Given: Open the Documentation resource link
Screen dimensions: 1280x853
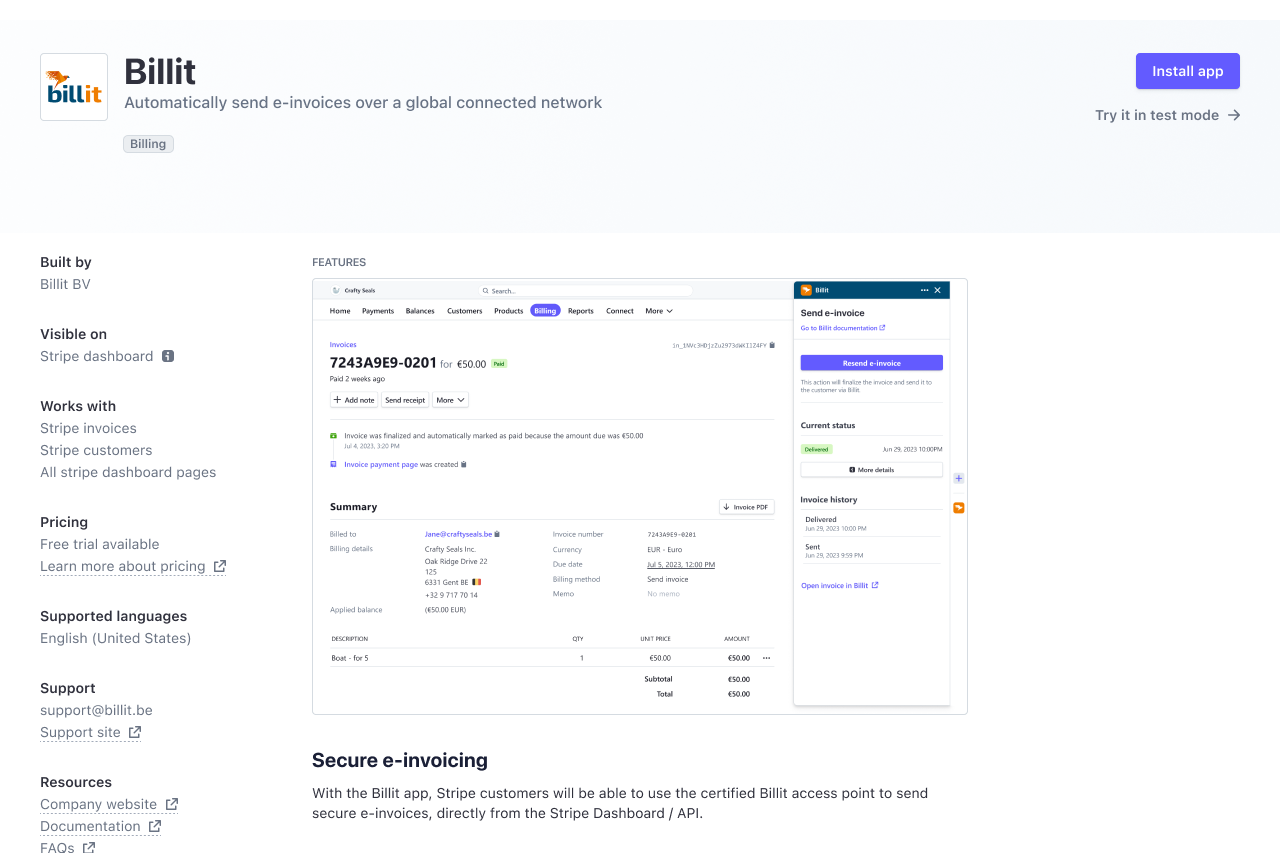Looking at the screenshot, I should [90, 826].
